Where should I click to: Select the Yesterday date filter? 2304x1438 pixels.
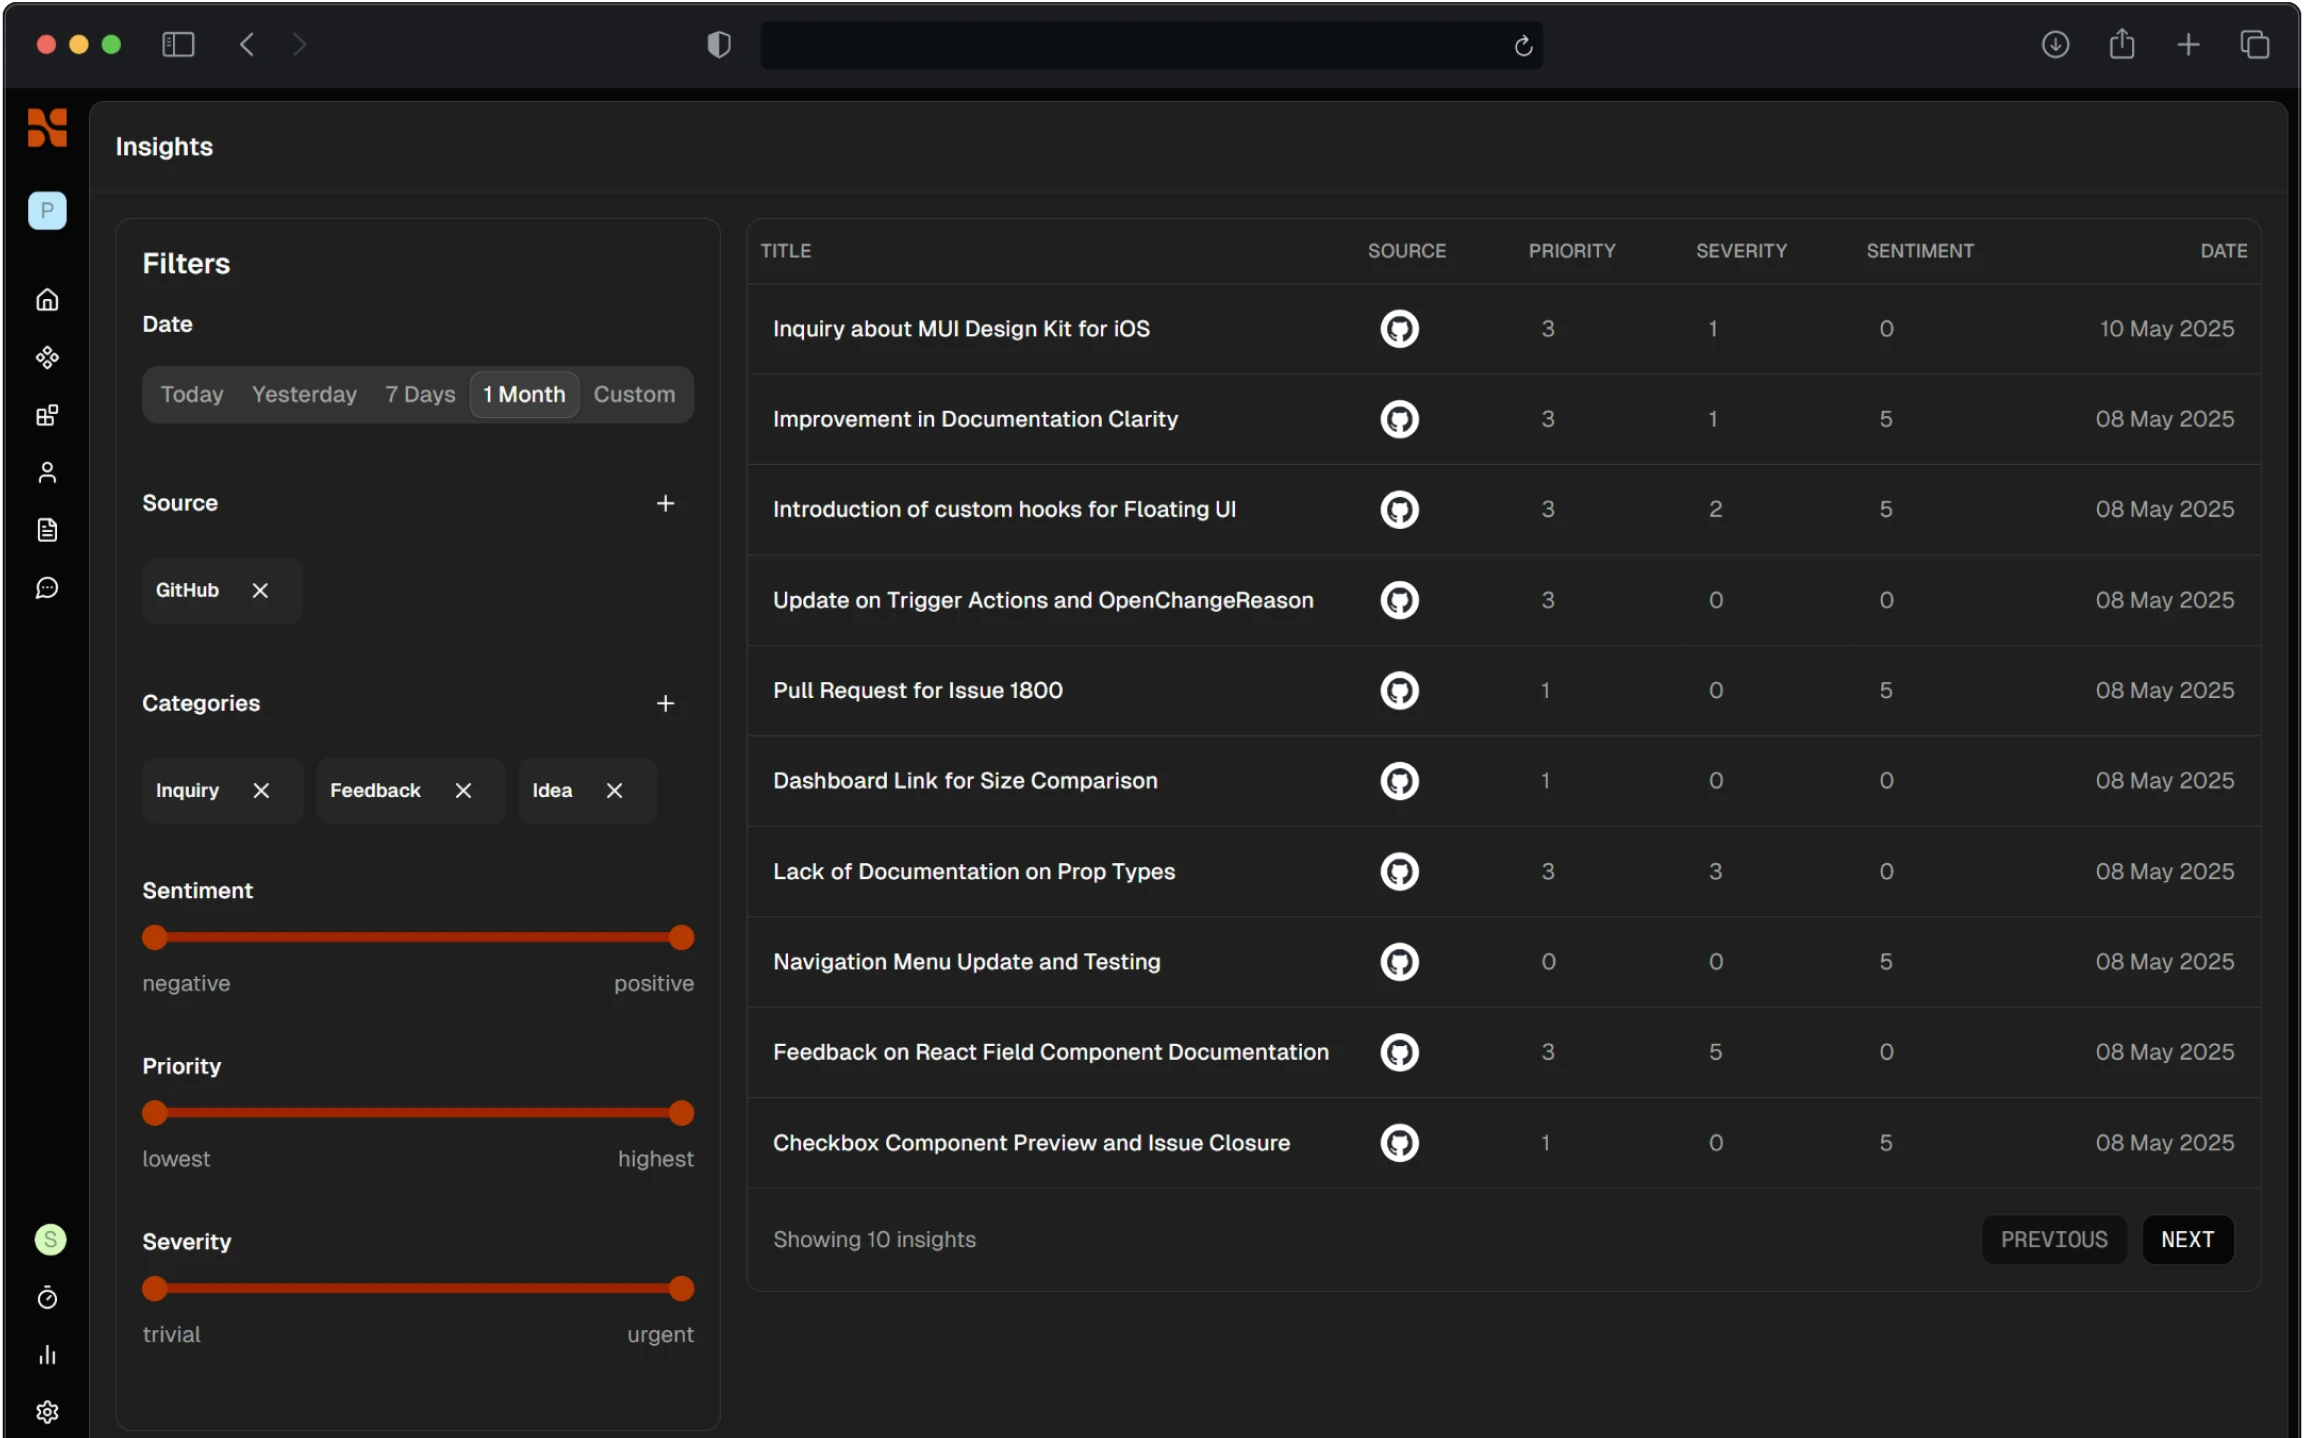click(x=304, y=394)
